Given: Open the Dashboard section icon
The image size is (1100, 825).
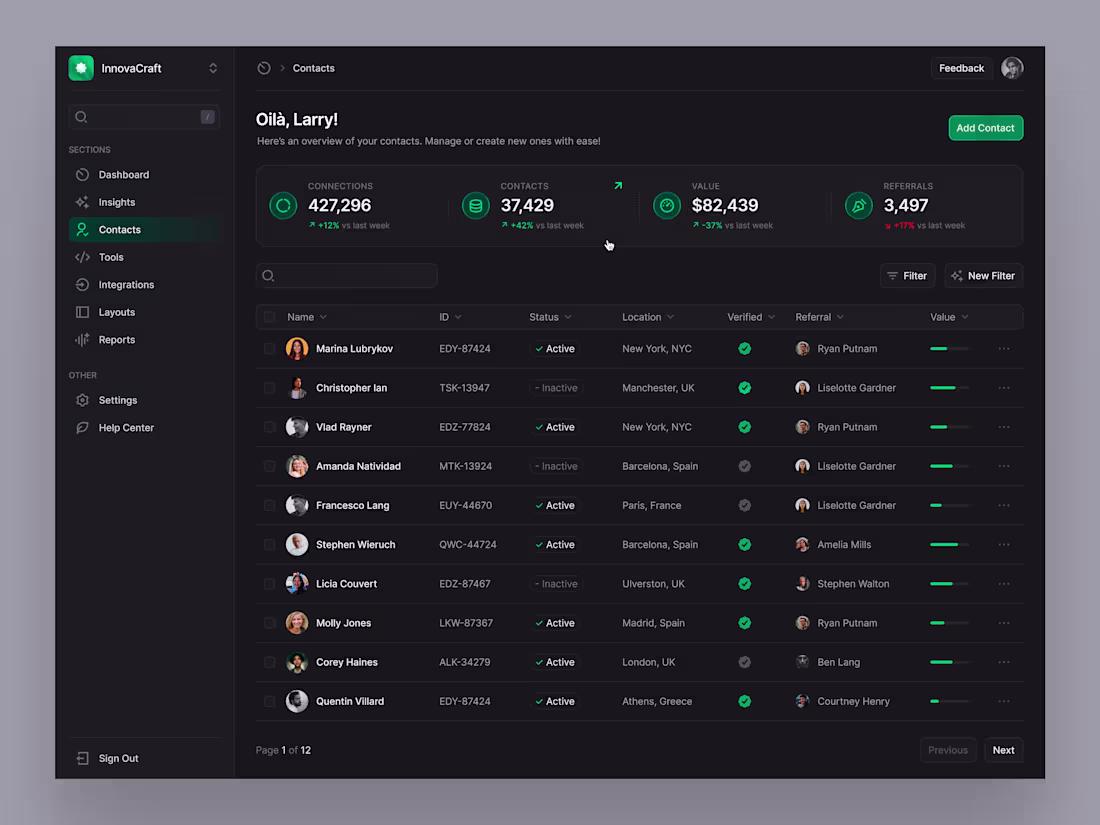Looking at the screenshot, I should [x=83, y=174].
